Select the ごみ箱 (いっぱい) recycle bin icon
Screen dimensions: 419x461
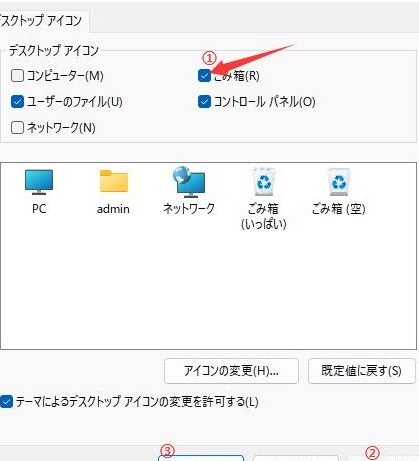click(x=264, y=182)
